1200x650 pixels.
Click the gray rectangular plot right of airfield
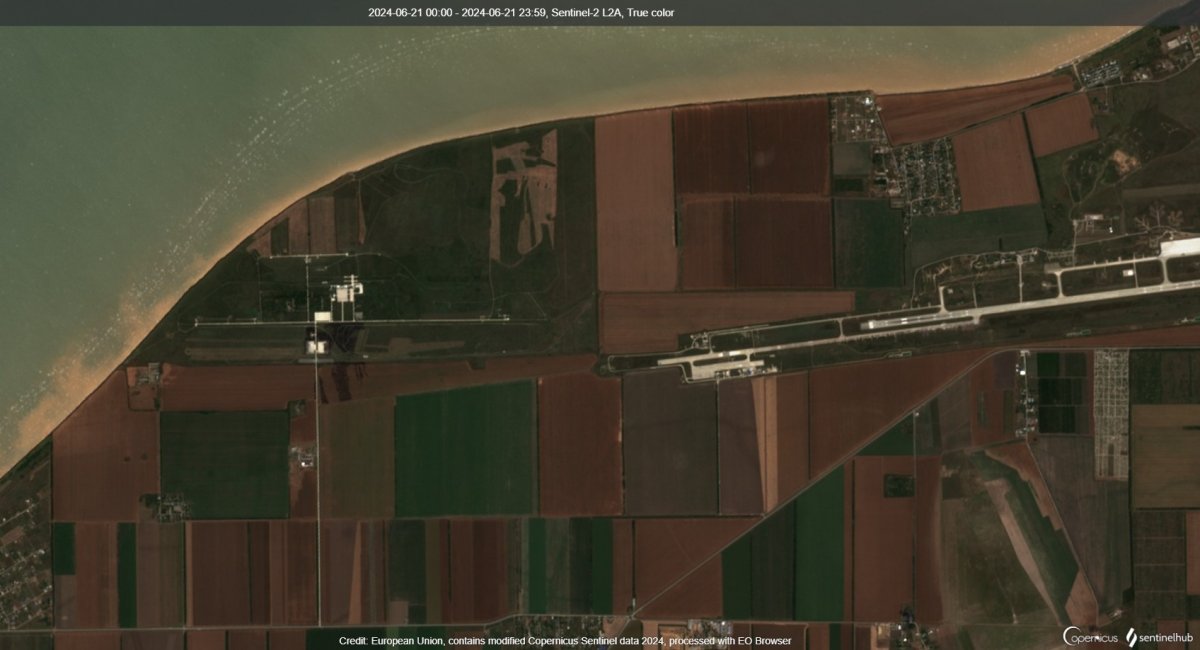(x=1111, y=413)
